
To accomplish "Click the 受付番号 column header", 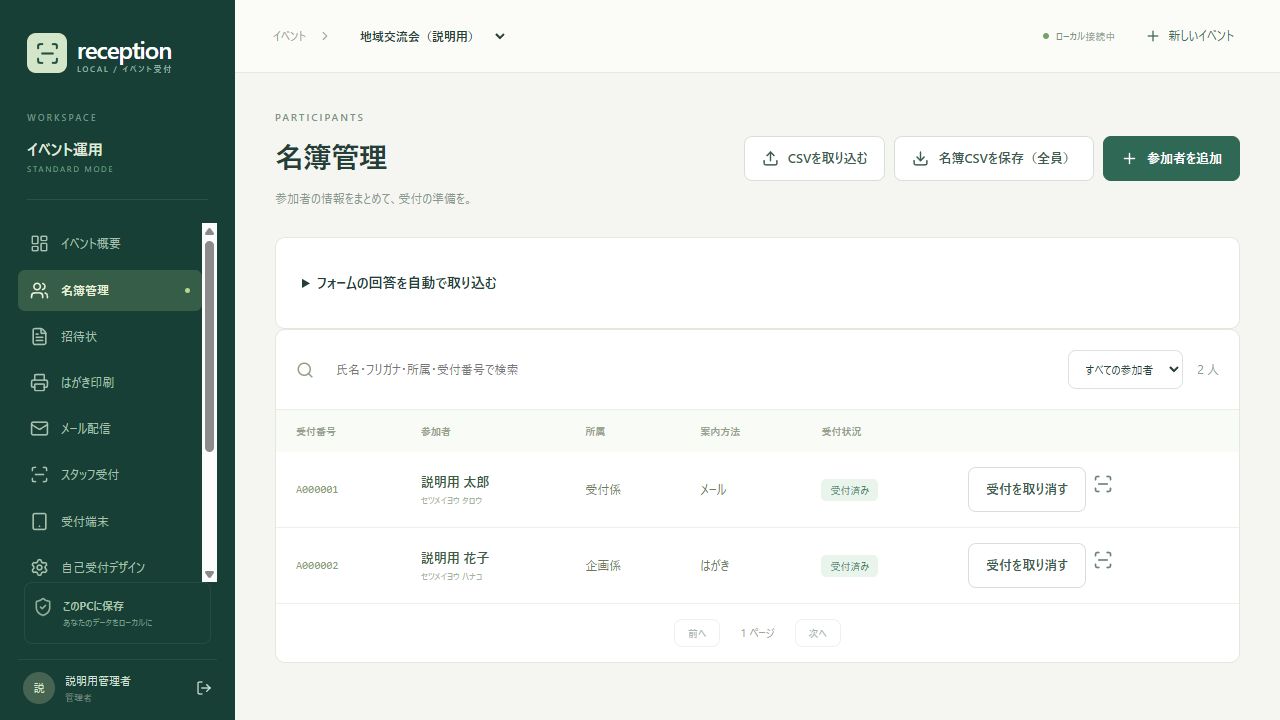I will 316,432.
